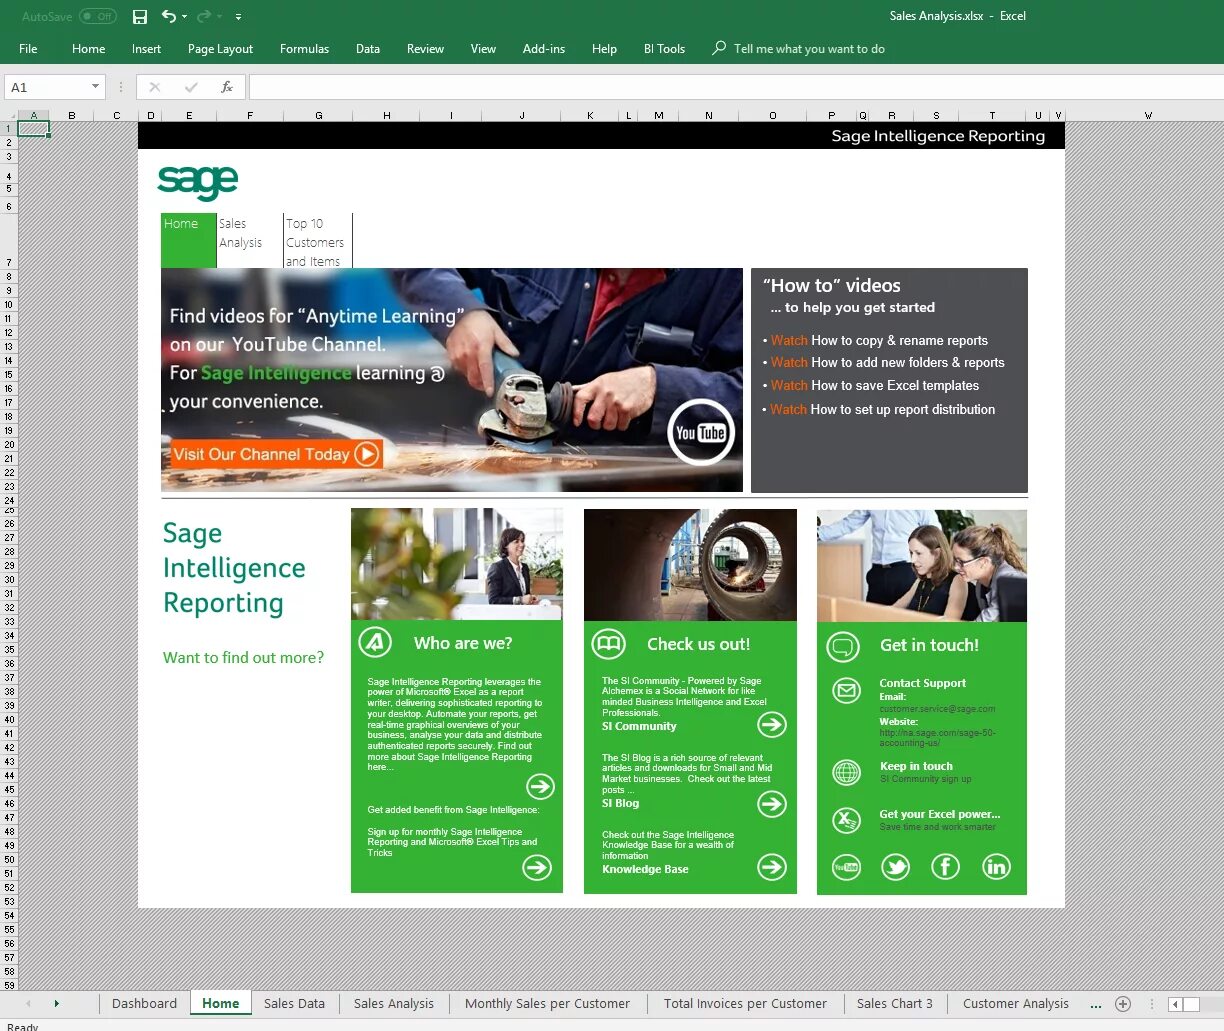Open the Sales Analysis navigation tile
Viewport: 1224px width, 1031px height.
249,240
